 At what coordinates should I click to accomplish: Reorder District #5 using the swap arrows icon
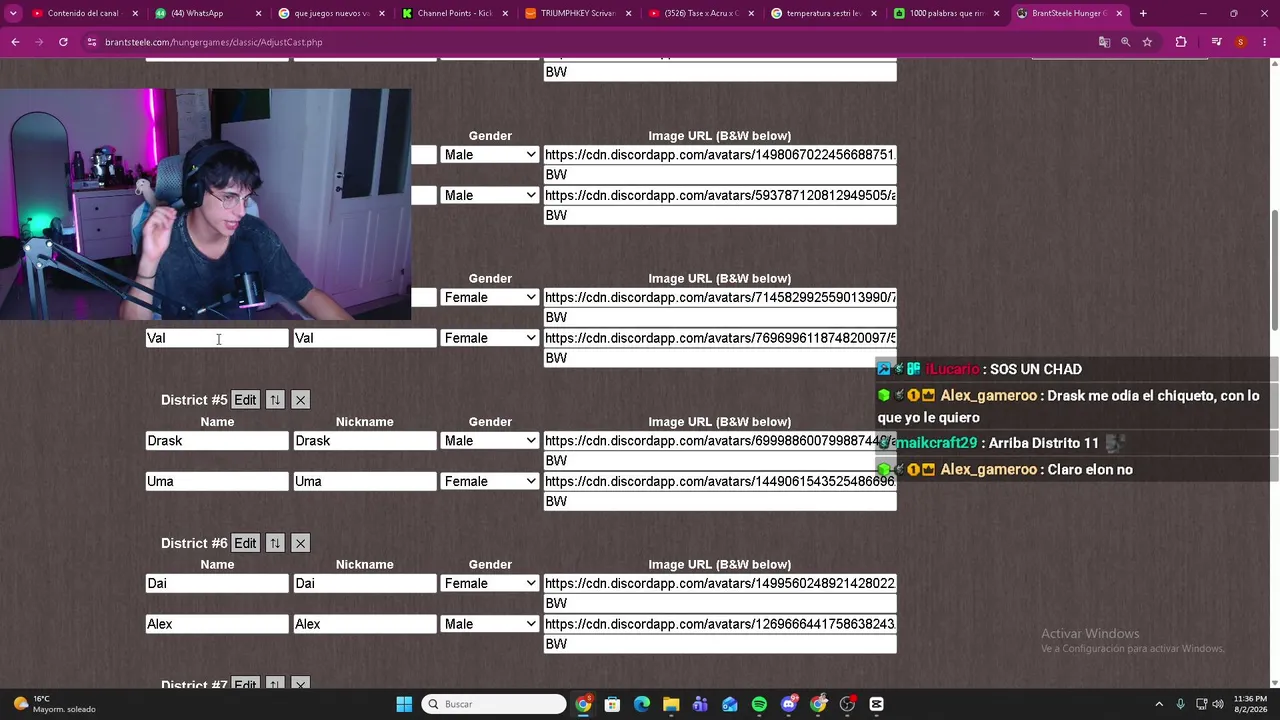pos(275,400)
